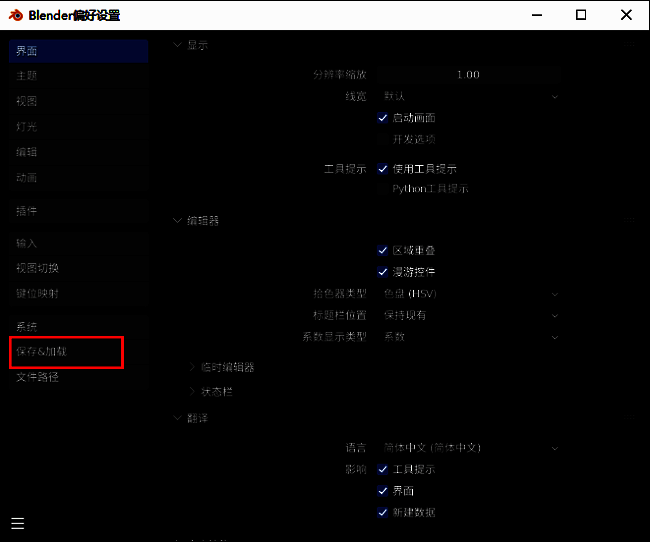The height and width of the screenshot is (542, 650).
Task: Enable Python工具提示 checkbox
Action: [x=383, y=188]
